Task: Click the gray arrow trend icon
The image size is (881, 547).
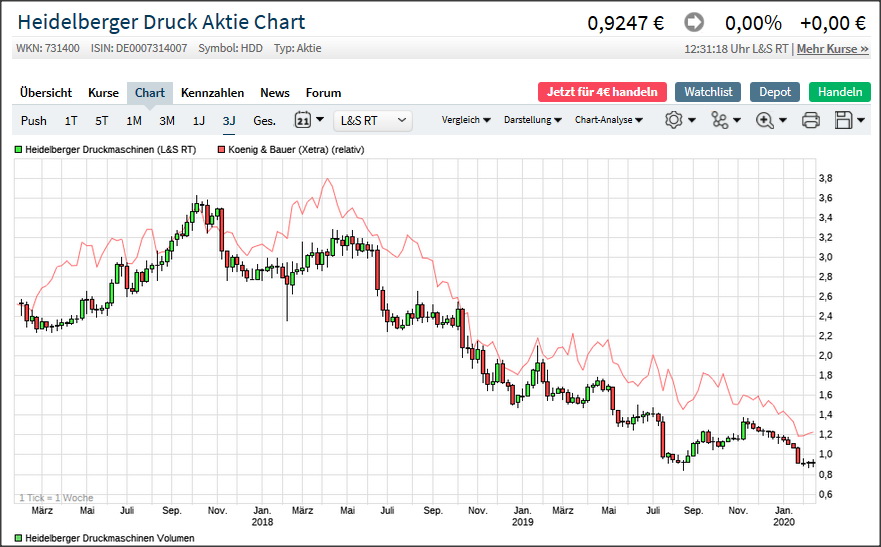Action: click(694, 23)
